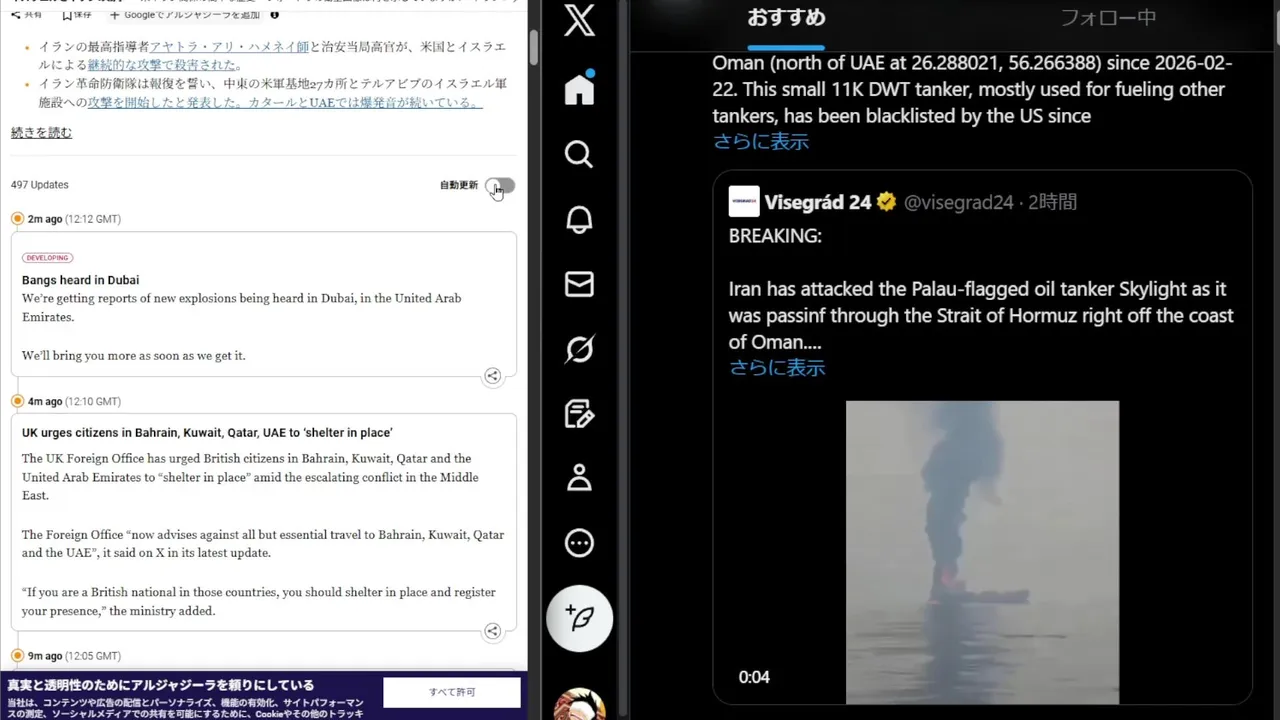This screenshot has width=1280, height=720.
Task: Open X profile person icon
Action: [579, 478]
